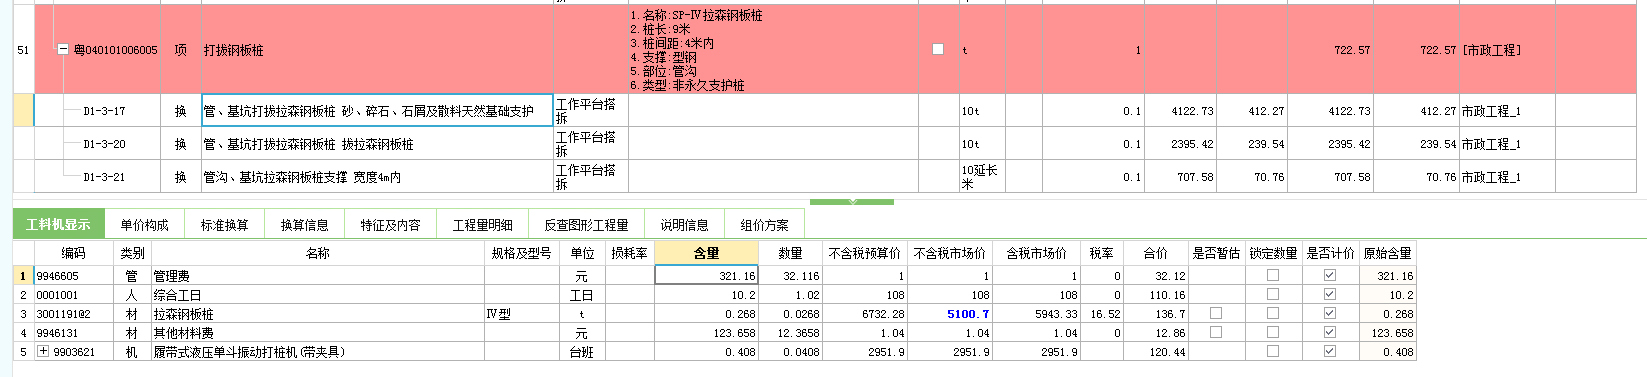Open the 反查图形工程量 tab

pos(586,225)
